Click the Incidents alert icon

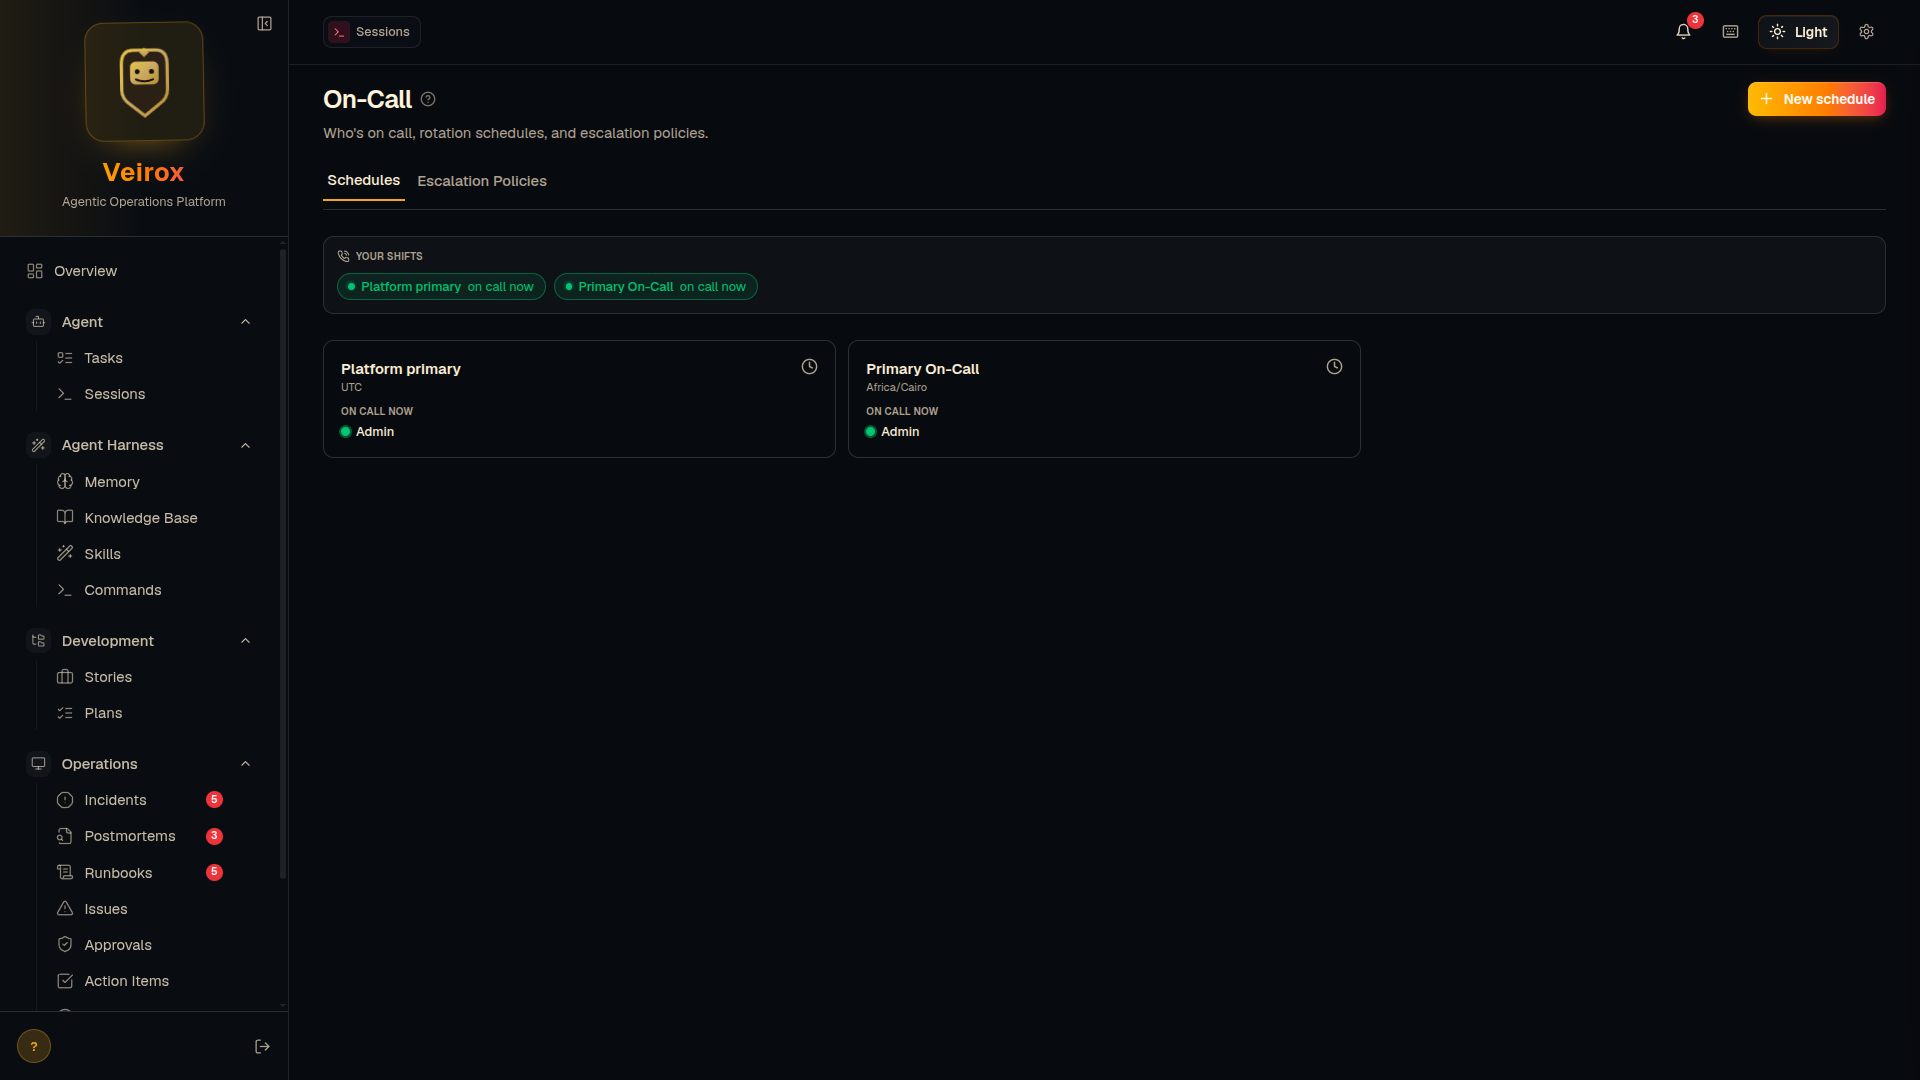(x=65, y=800)
